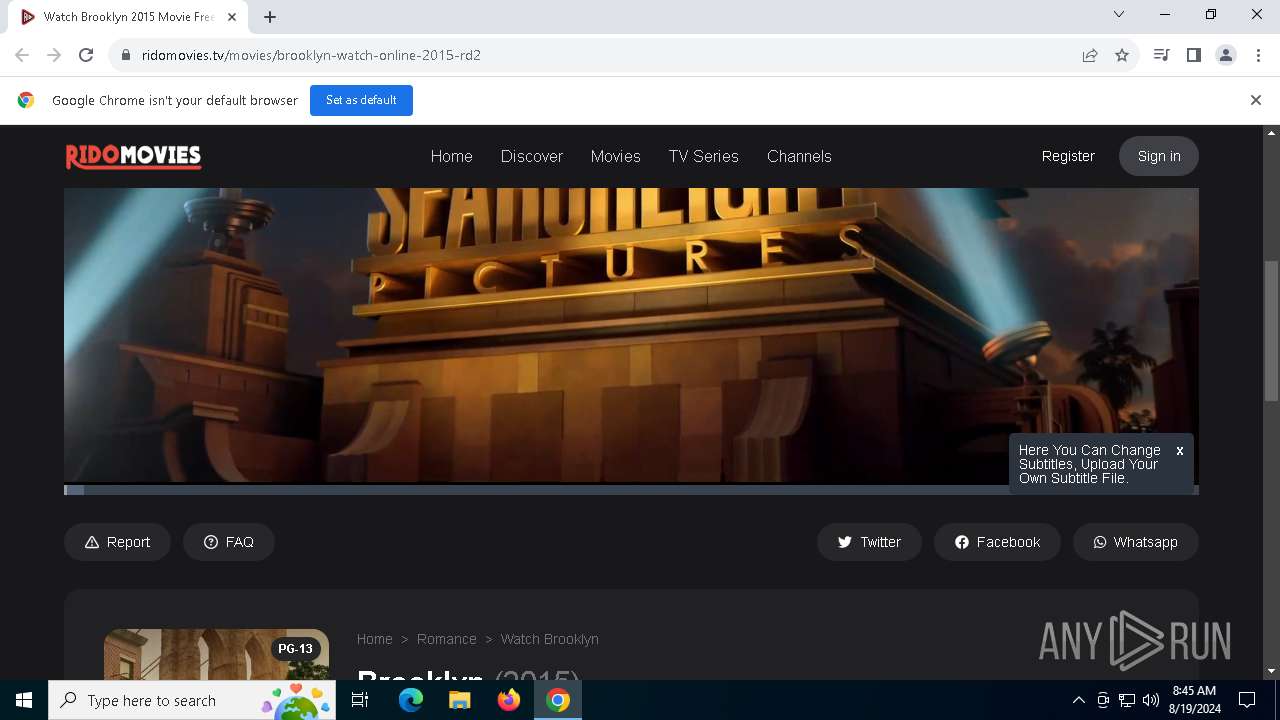Image resolution: width=1280 pixels, height=720 pixels.
Task: Open the FAQ button
Action: (x=229, y=542)
